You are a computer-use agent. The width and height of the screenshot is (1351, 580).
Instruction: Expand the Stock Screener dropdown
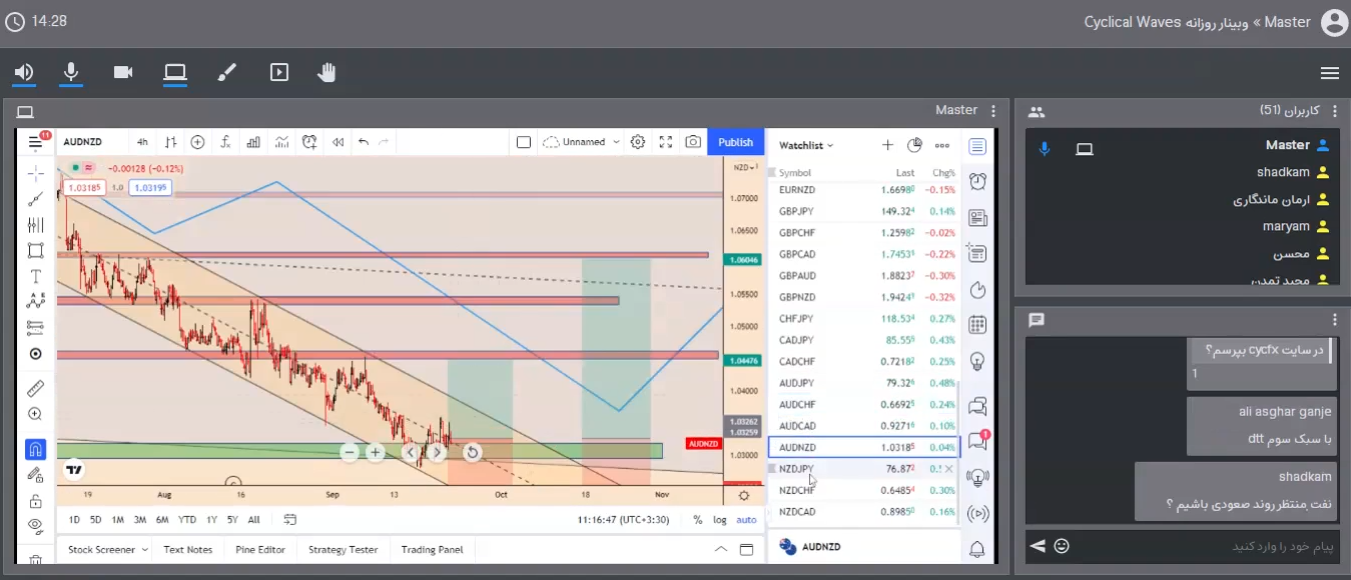click(107, 549)
